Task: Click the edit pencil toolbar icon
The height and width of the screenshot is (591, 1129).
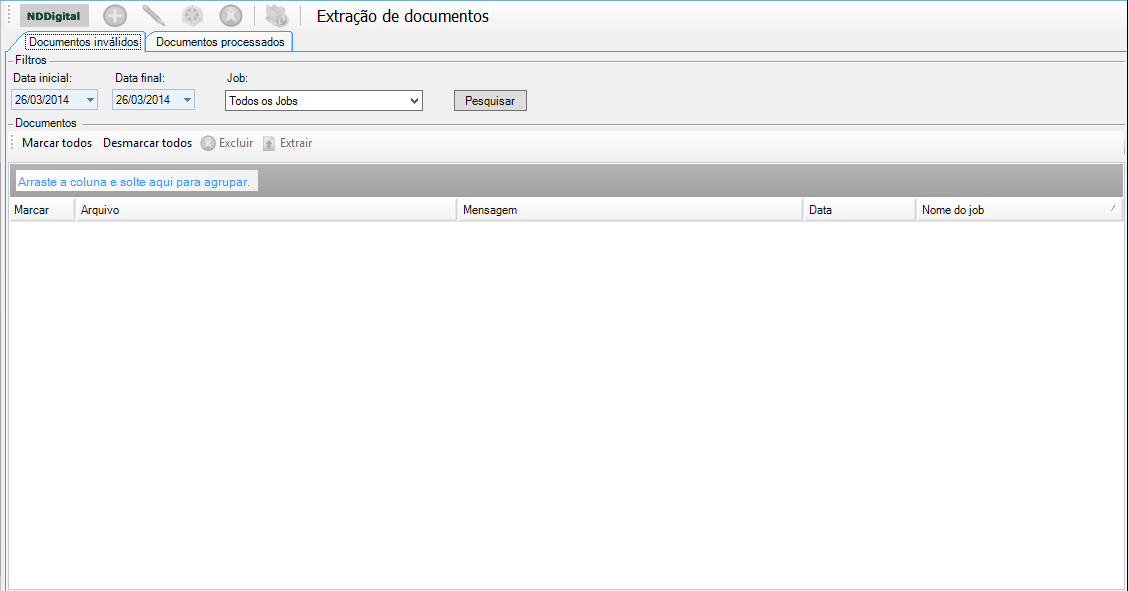Action: tap(153, 16)
